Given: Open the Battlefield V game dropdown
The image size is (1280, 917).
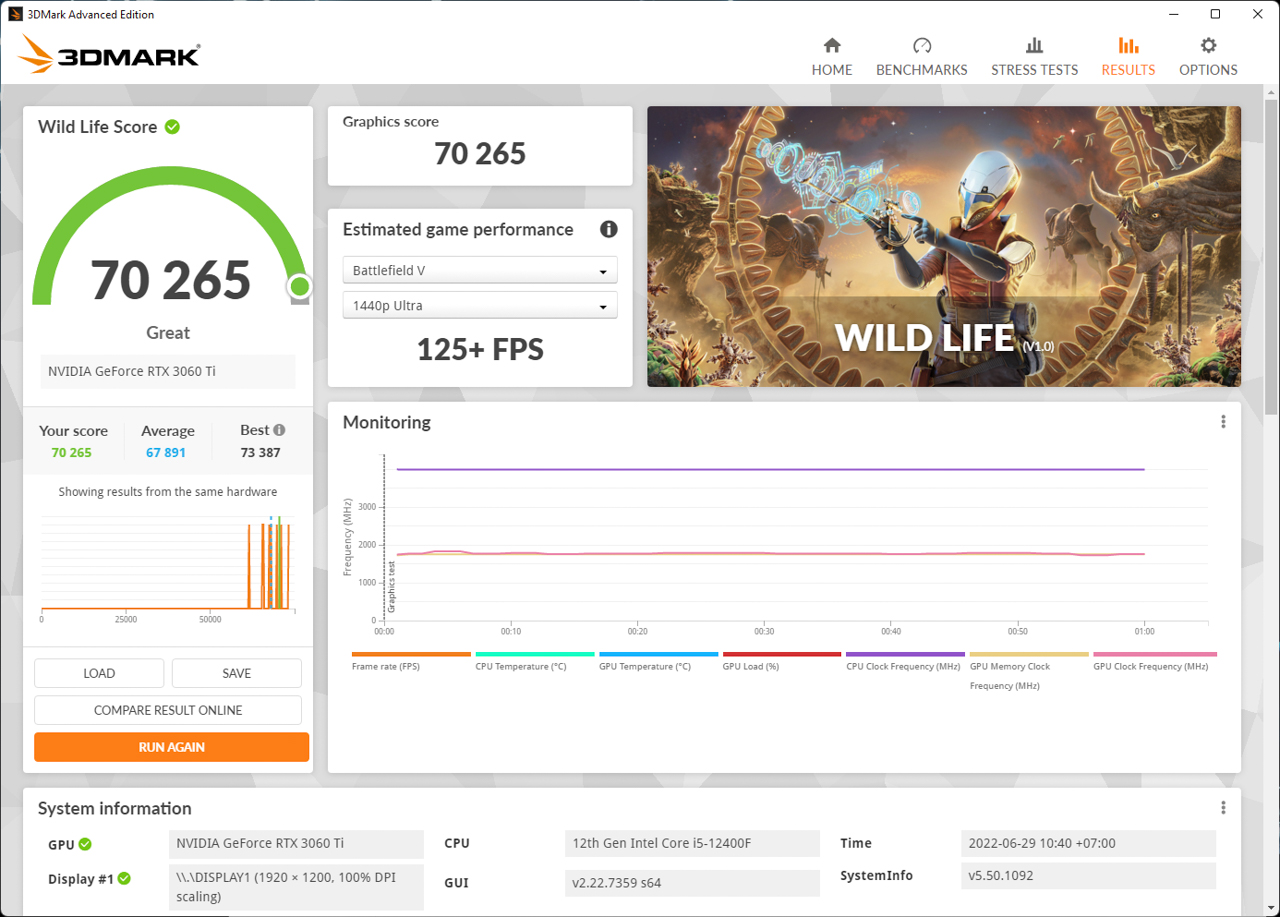Looking at the screenshot, I should click(480, 270).
